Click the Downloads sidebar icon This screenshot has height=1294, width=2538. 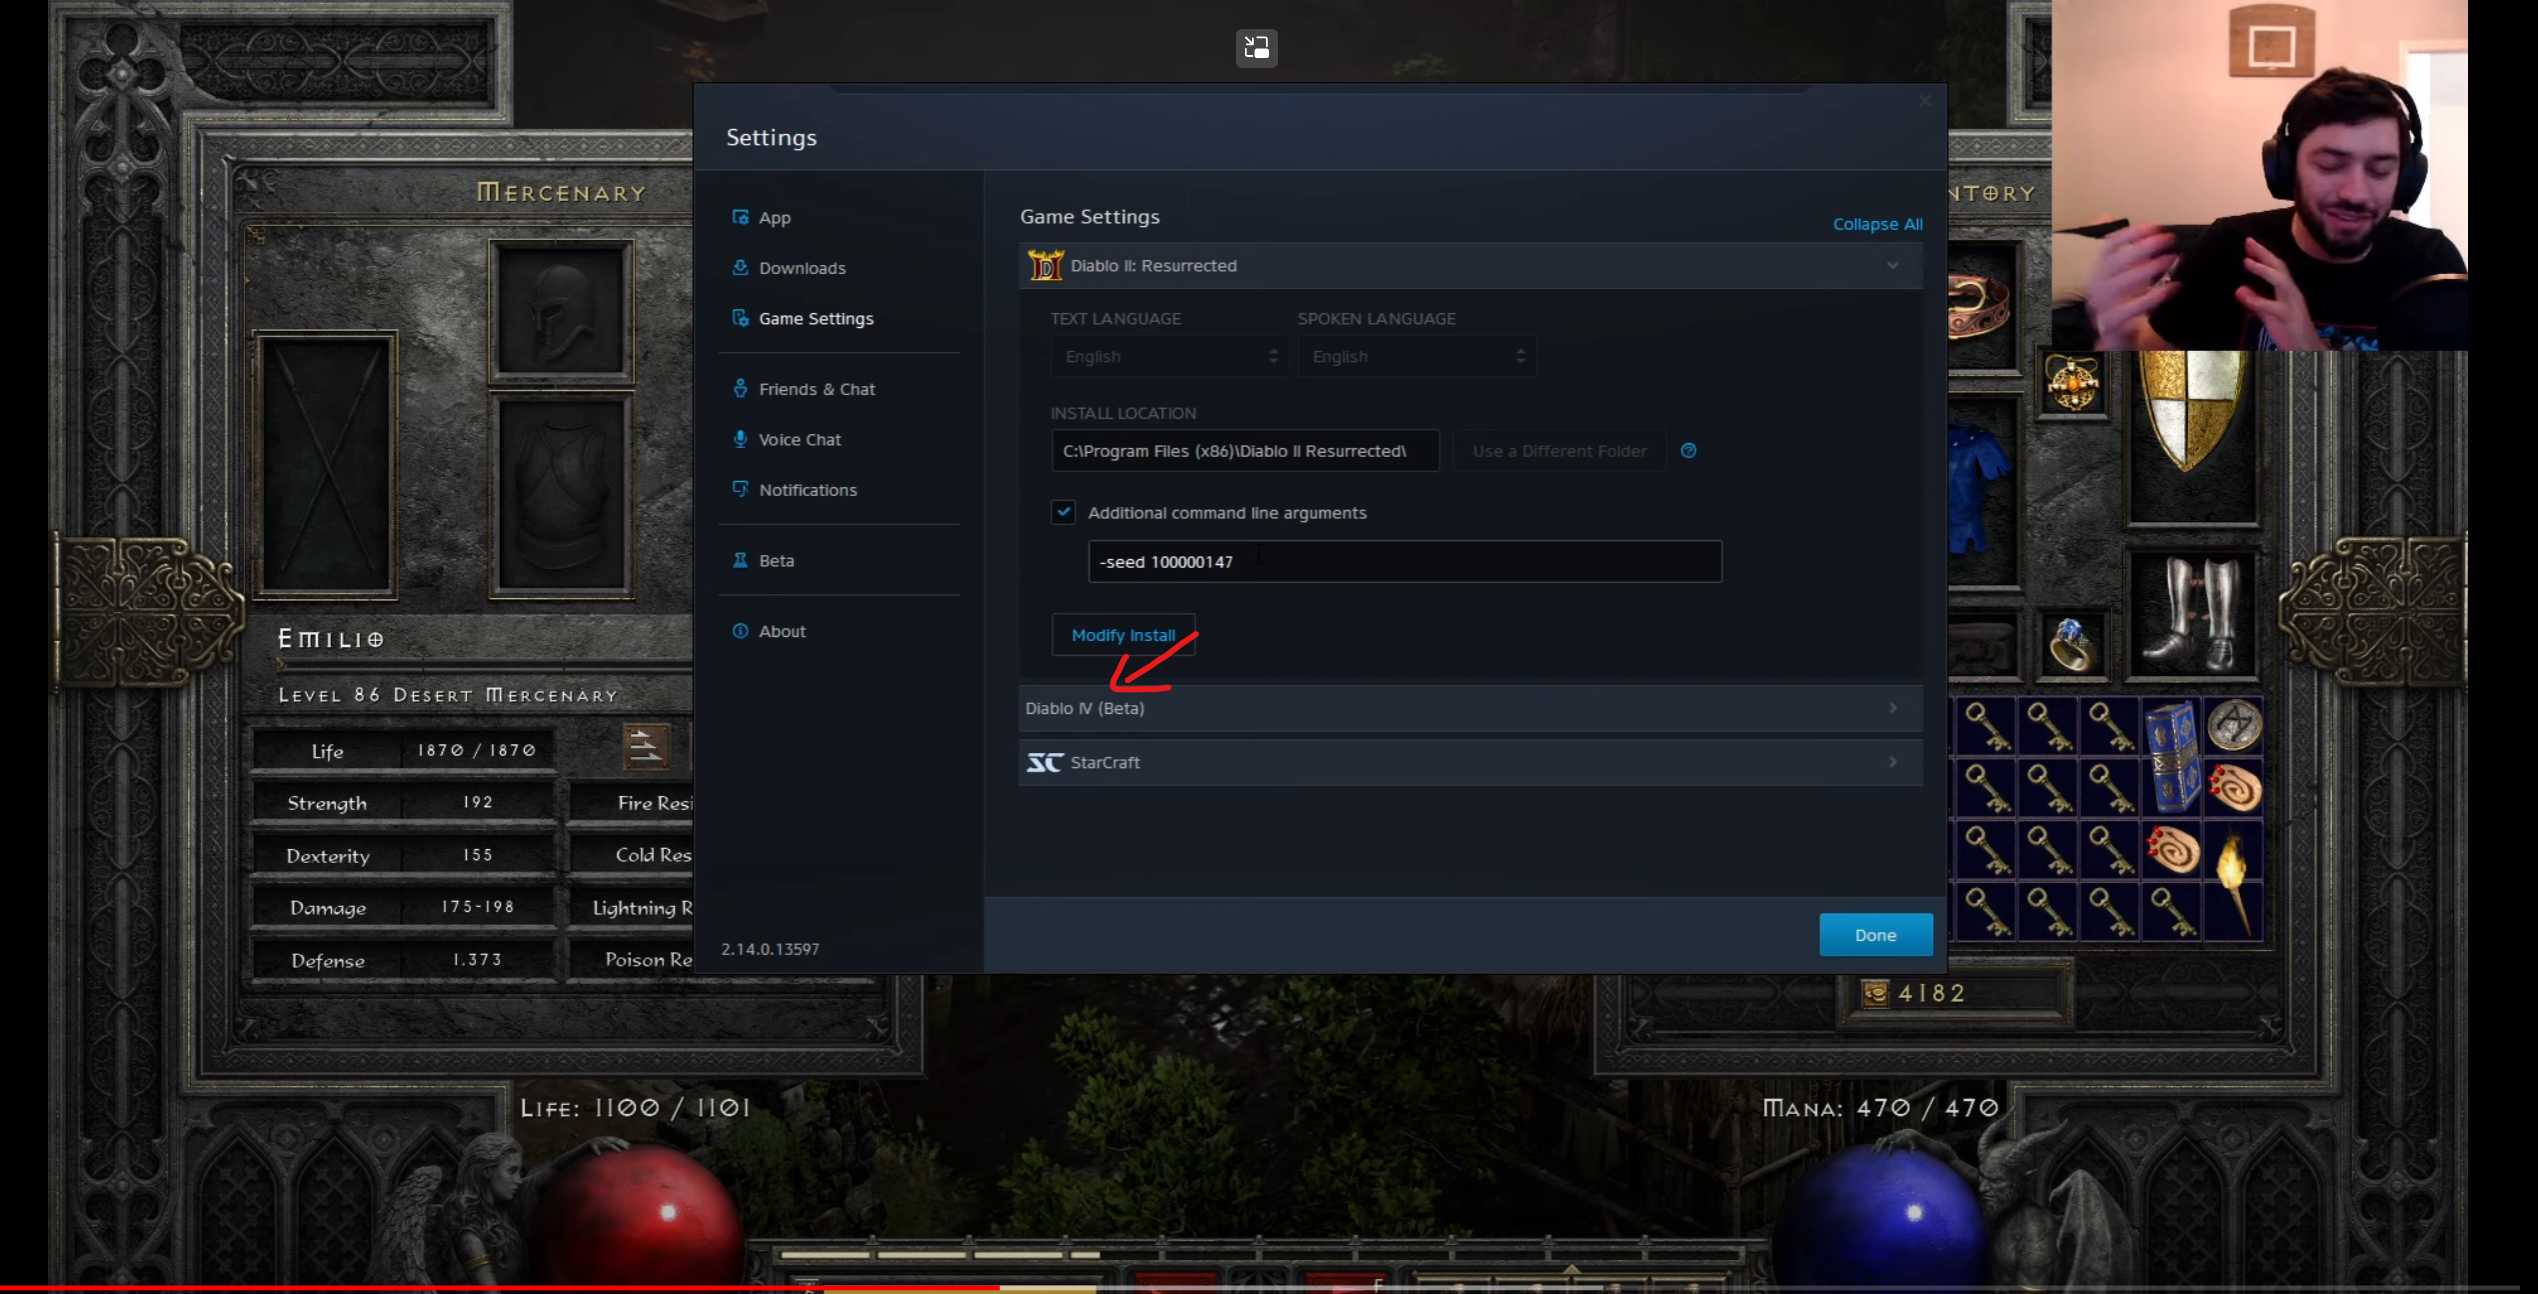click(x=740, y=267)
